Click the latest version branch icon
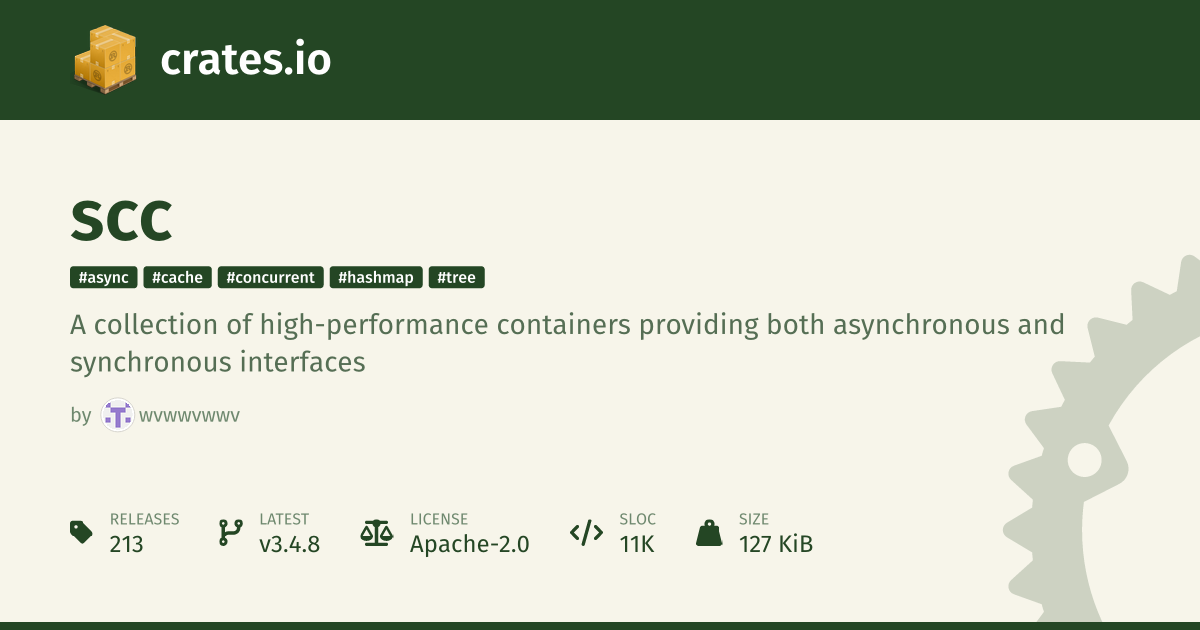The height and width of the screenshot is (630, 1200). tap(230, 532)
